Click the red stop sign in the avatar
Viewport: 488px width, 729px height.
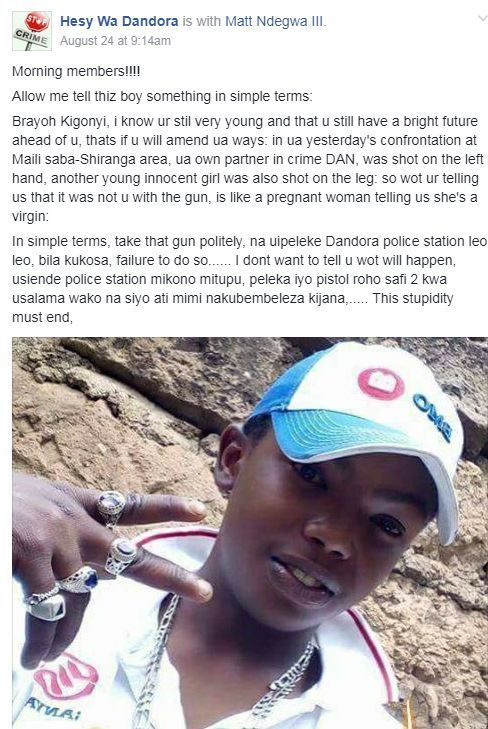click(37, 22)
